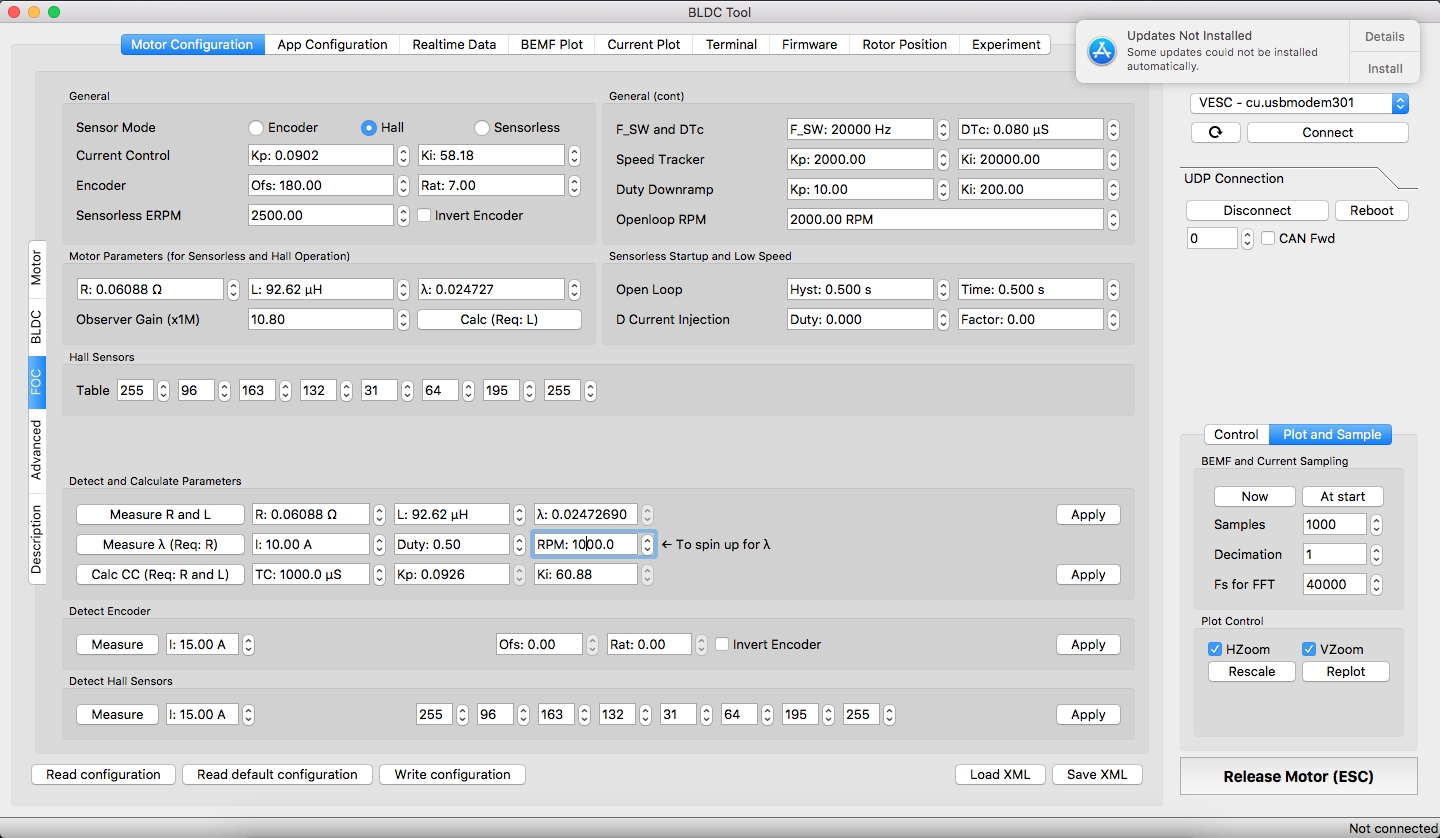Select the Advanced vertical side tab

[x=37, y=450]
